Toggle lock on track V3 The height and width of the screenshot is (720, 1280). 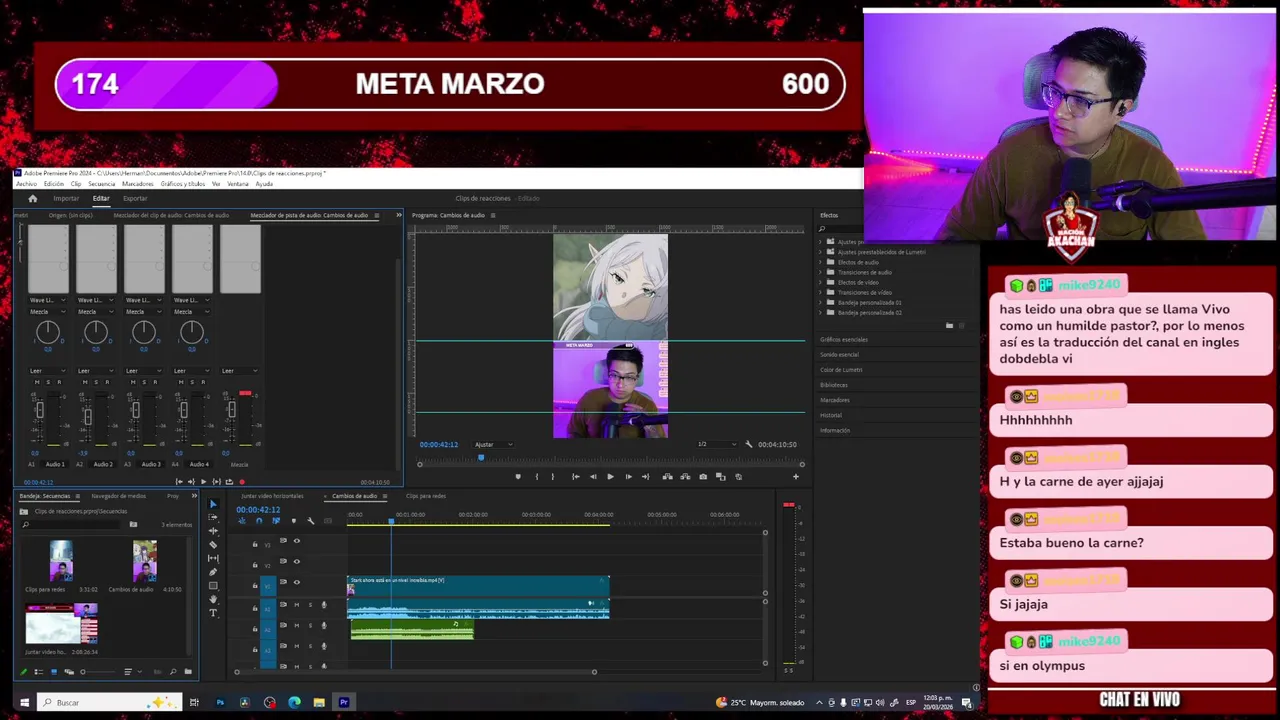[255, 544]
